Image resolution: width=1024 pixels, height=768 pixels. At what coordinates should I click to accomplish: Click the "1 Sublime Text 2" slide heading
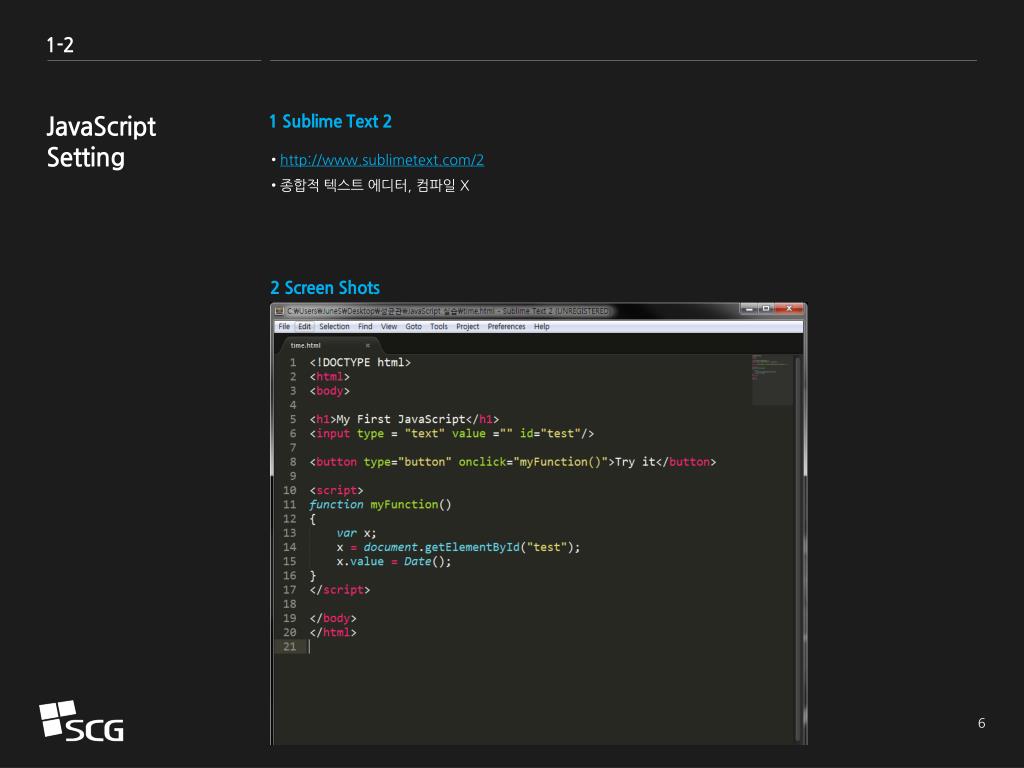[330, 121]
